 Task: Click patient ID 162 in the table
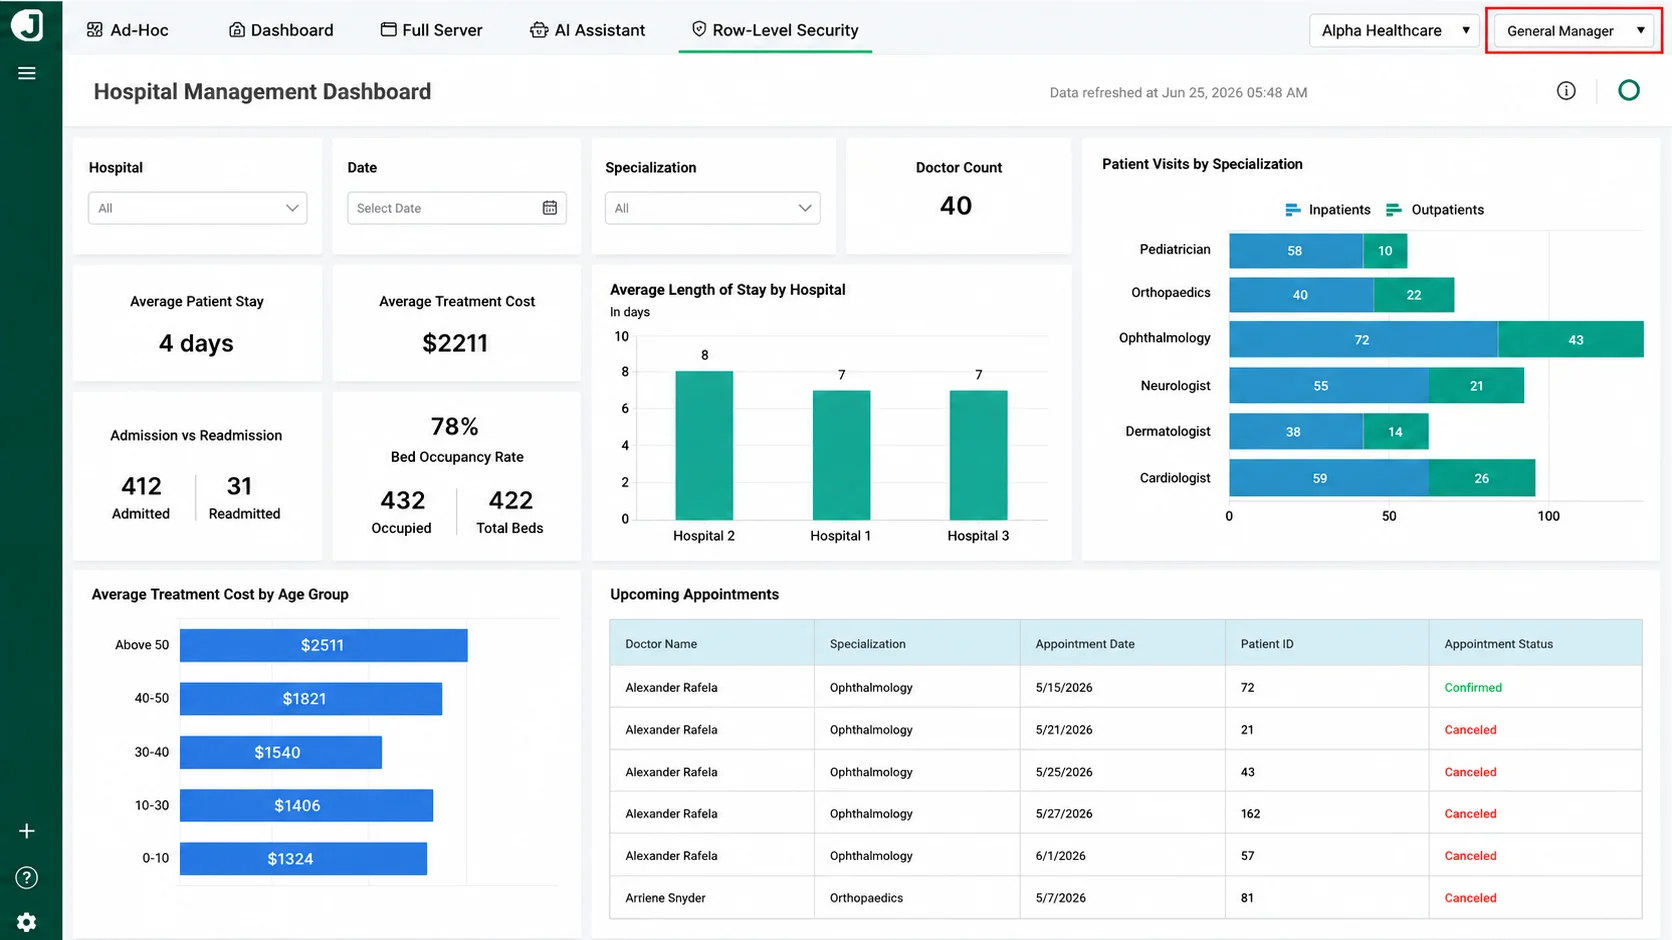click(x=1251, y=814)
